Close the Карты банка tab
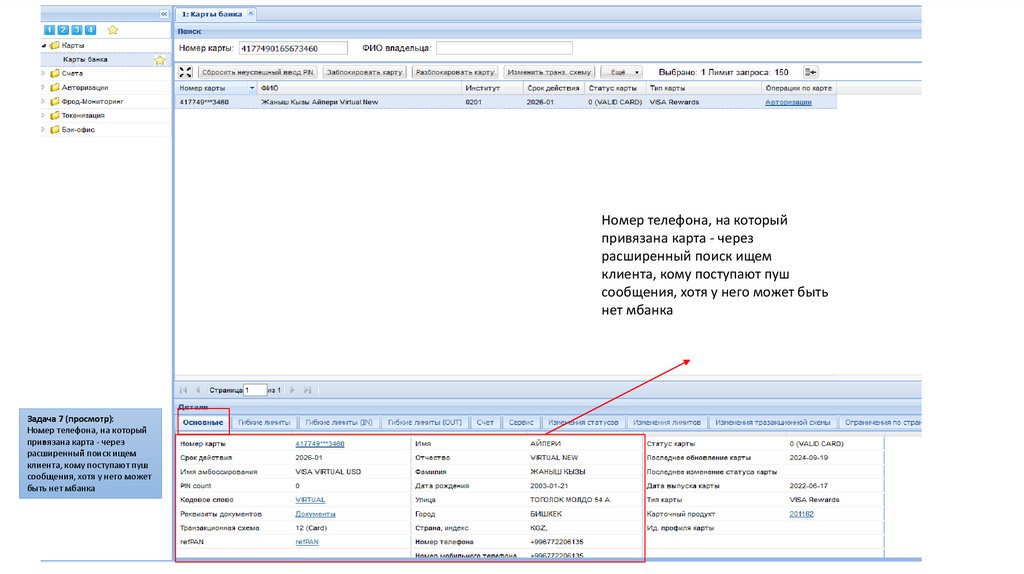The width and height of the screenshot is (1024, 574). coord(250,14)
